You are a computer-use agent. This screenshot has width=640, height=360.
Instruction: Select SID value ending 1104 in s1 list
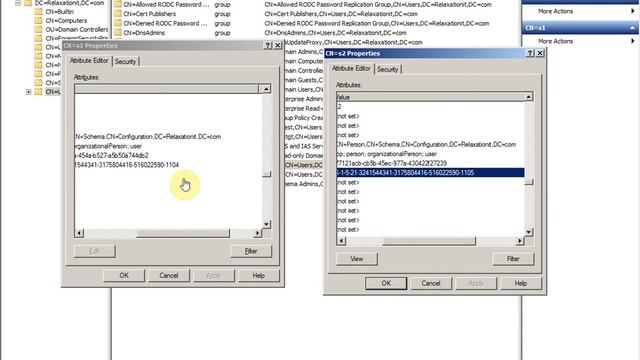tap(127, 165)
